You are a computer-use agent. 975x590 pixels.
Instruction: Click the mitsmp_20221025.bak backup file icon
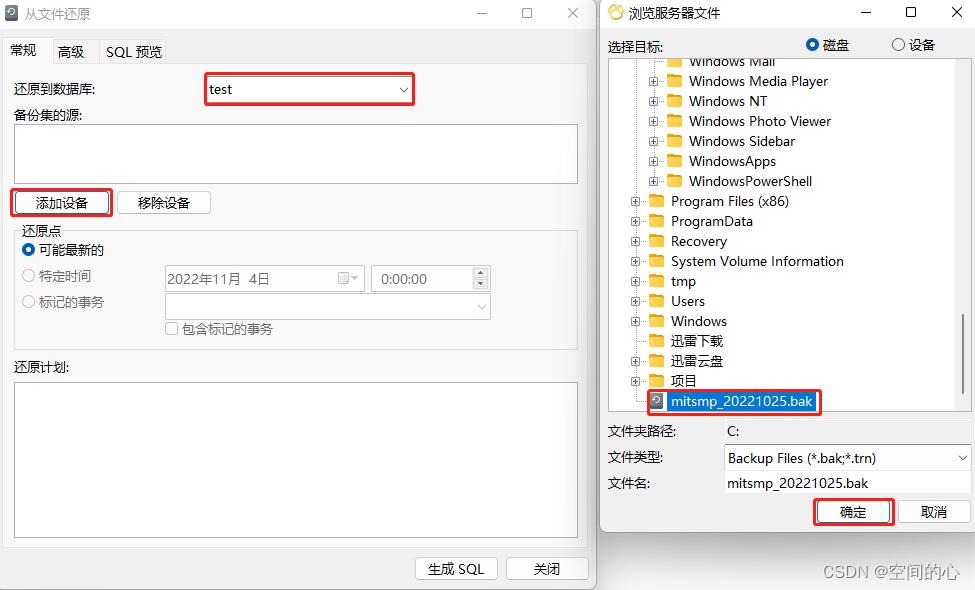(x=657, y=401)
